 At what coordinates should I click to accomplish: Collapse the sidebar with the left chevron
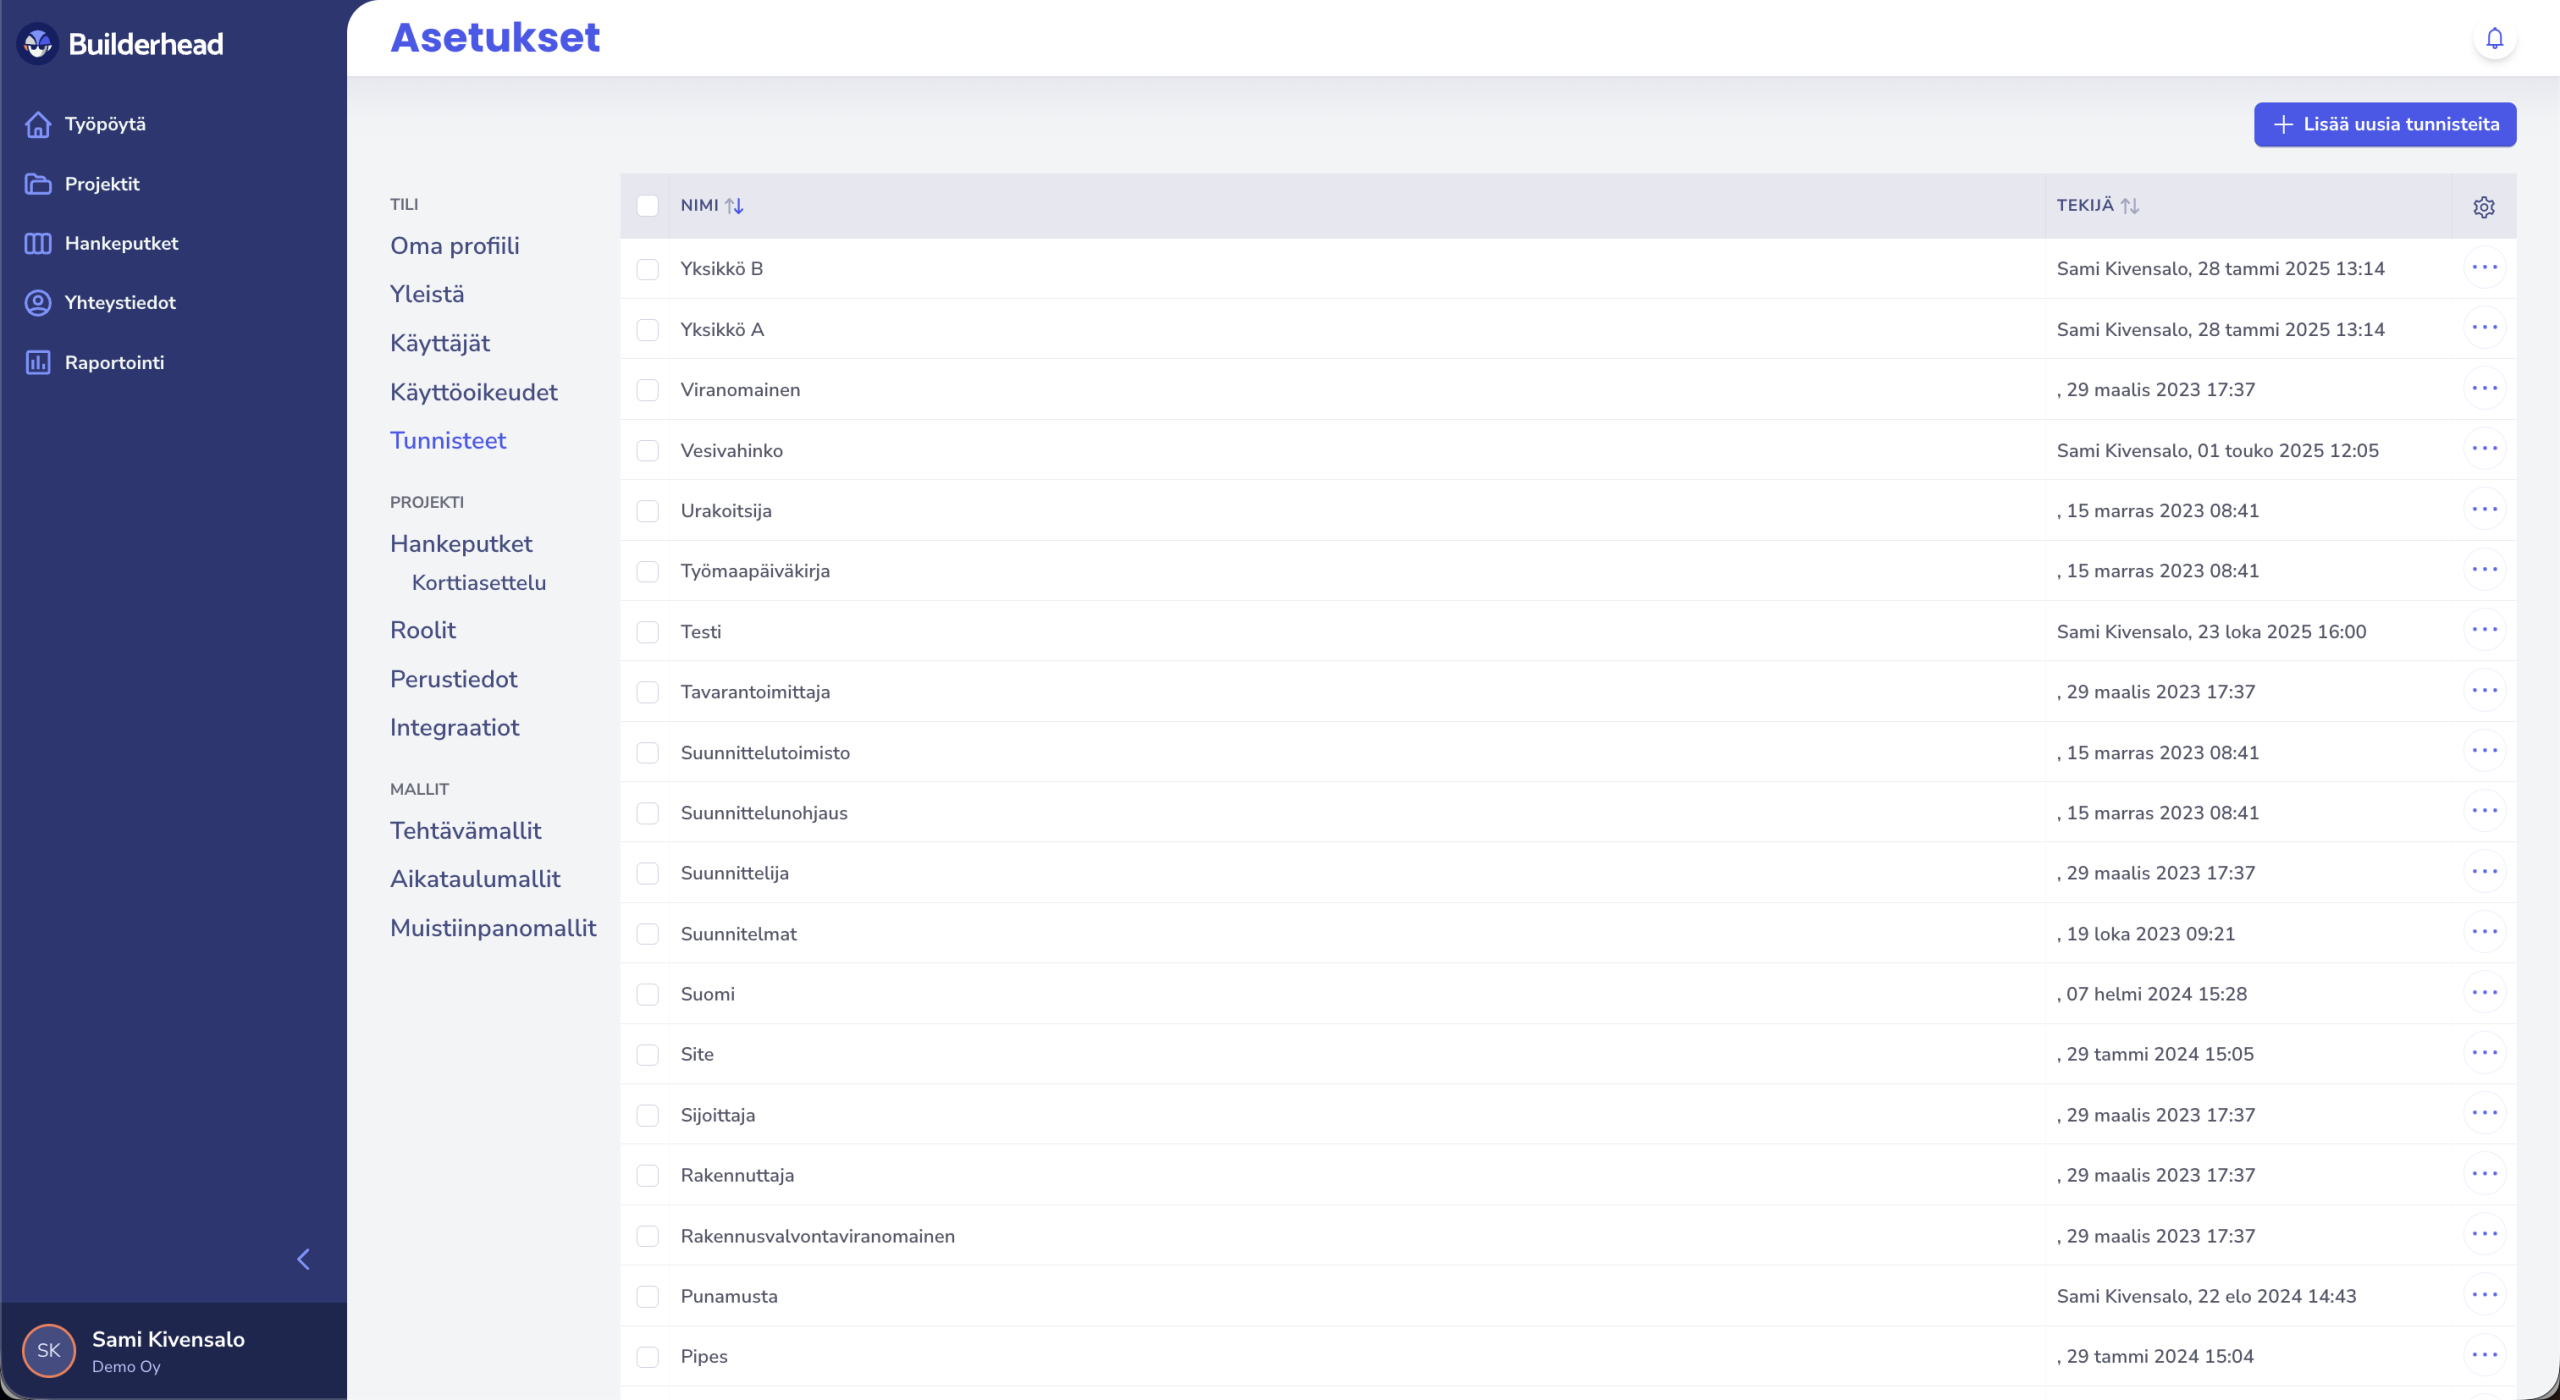tap(304, 1259)
